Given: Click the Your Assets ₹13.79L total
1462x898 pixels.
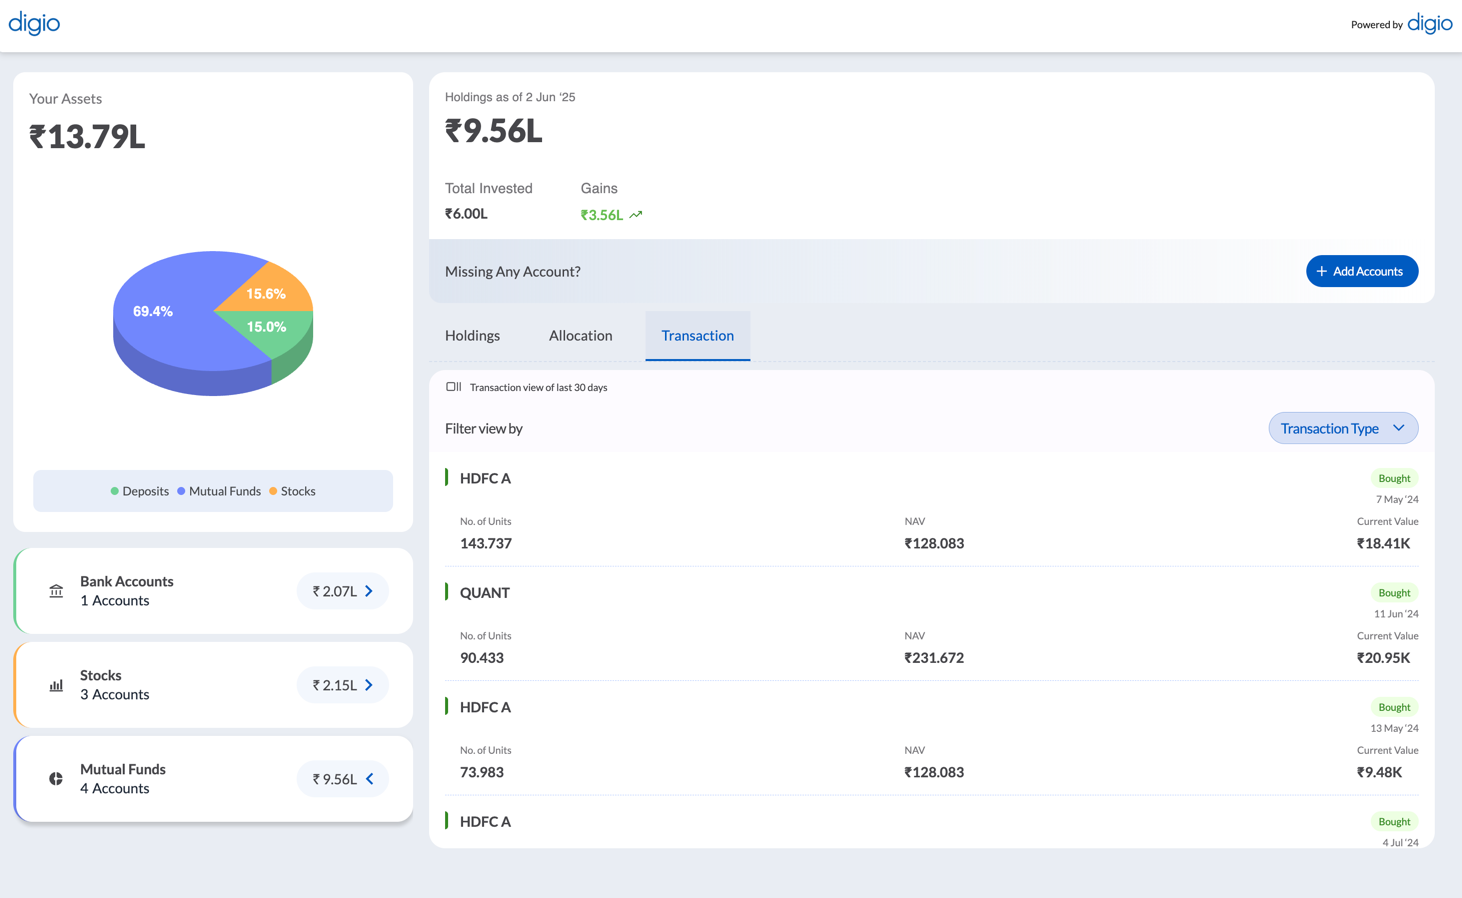Looking at the screenshot, I should 87,137.
